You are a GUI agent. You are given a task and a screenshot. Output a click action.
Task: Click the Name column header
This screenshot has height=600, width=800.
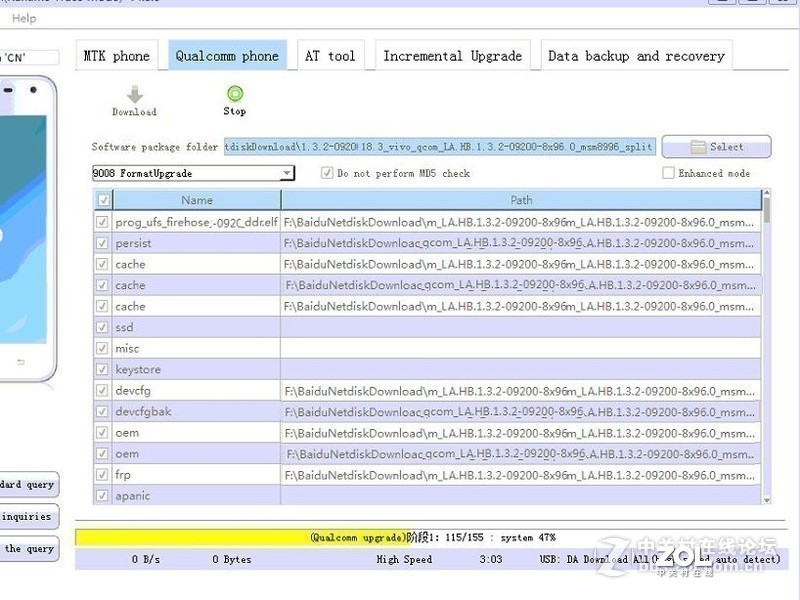(x=197, y=200)
